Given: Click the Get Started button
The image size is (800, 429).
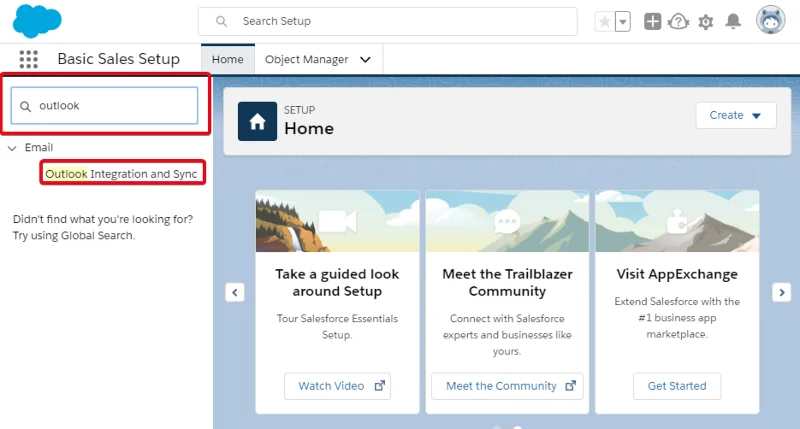Looking at the screenshot, I should [x=677, y=386].
